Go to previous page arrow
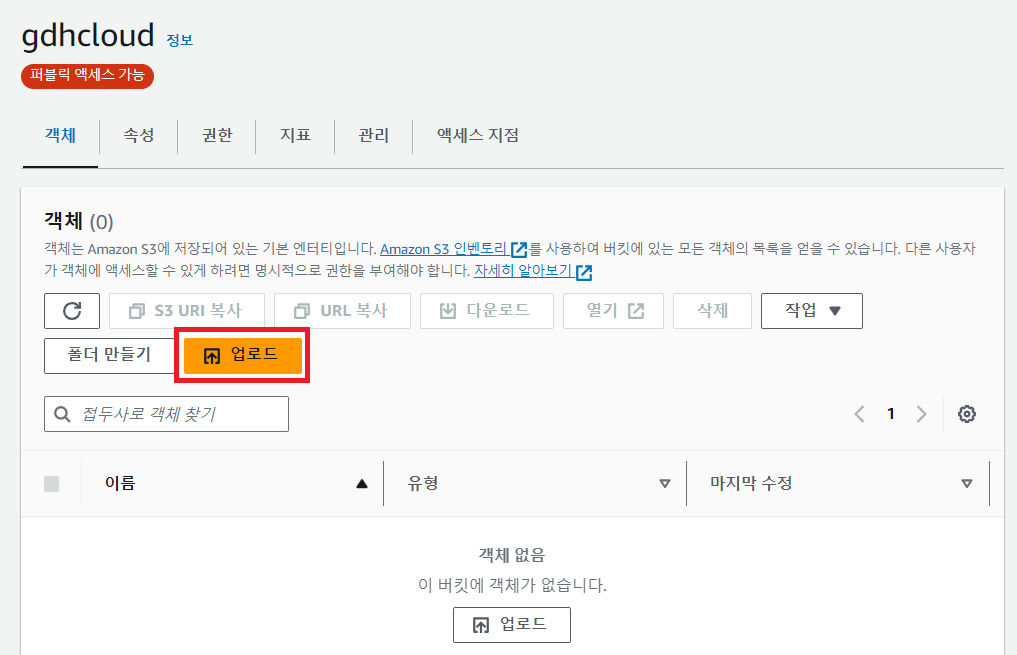Image resolution: width=1017 pixels, height=655 pixels. (859, 414)
